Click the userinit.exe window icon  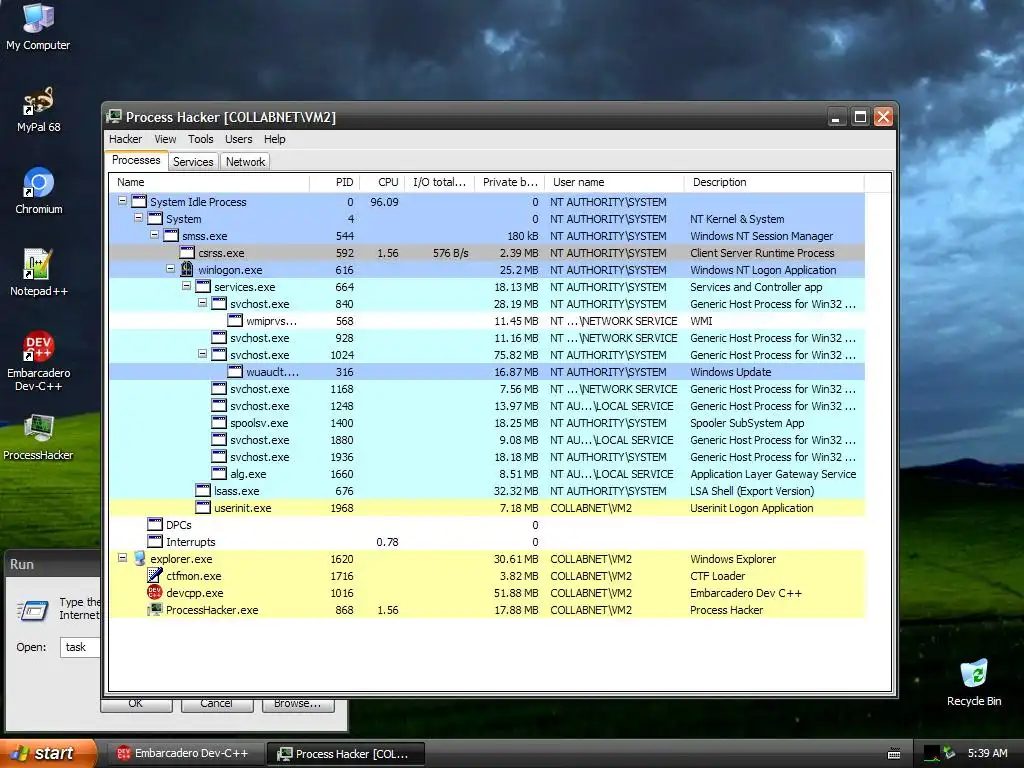[x=203, y=507]
